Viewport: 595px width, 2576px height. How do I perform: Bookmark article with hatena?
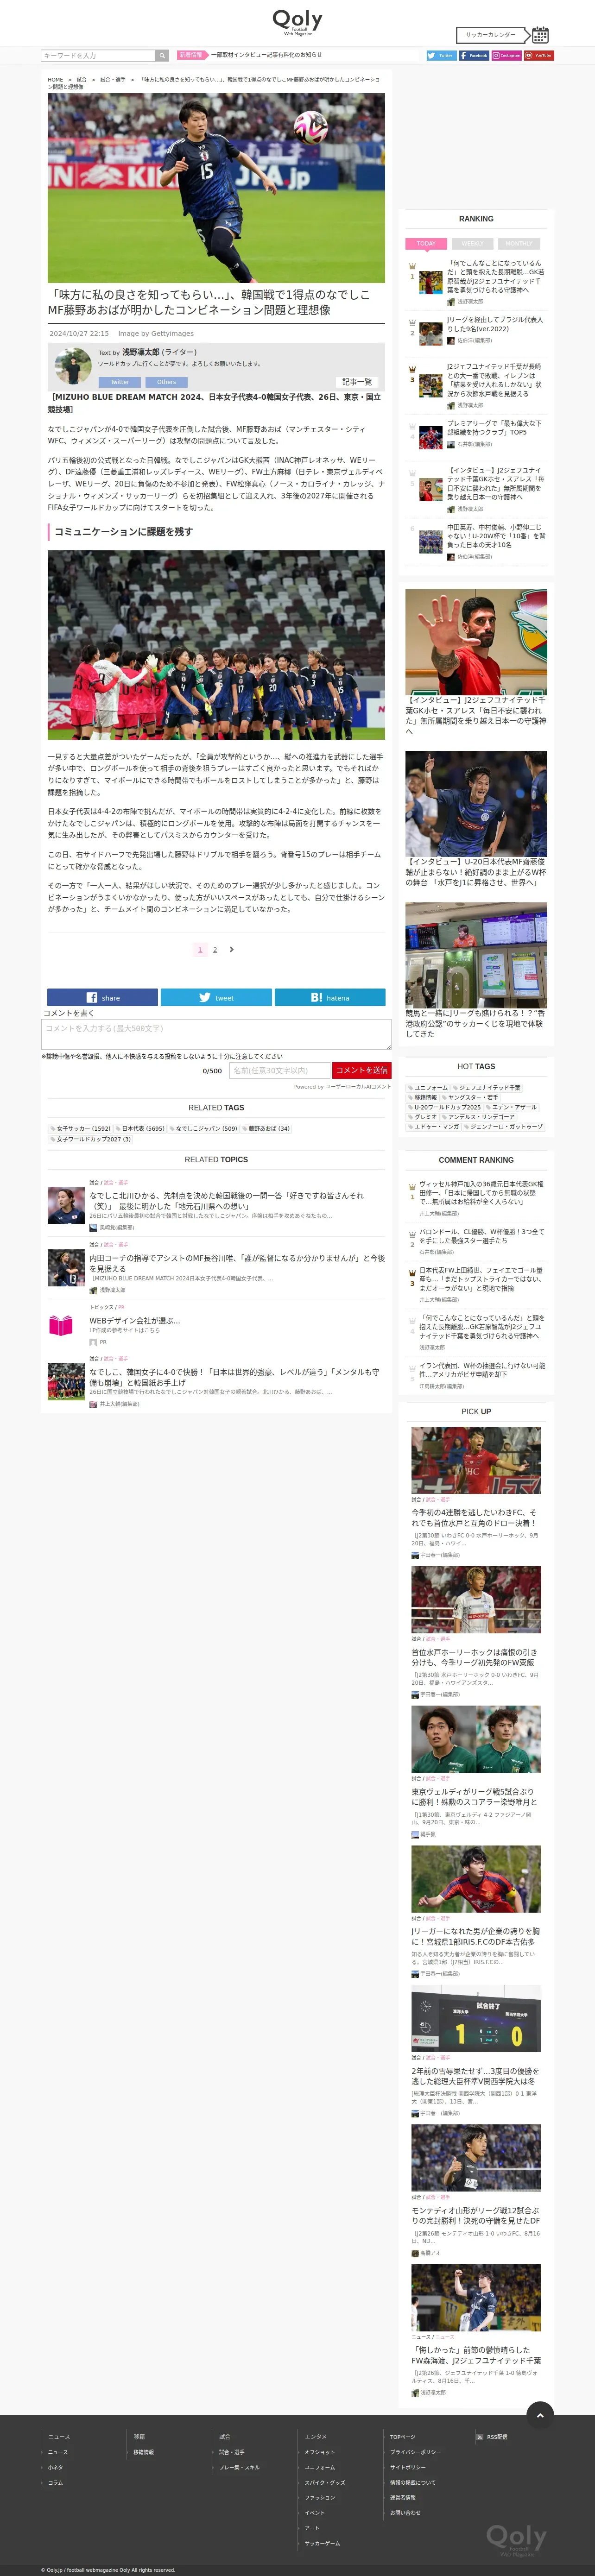point(330,997)
